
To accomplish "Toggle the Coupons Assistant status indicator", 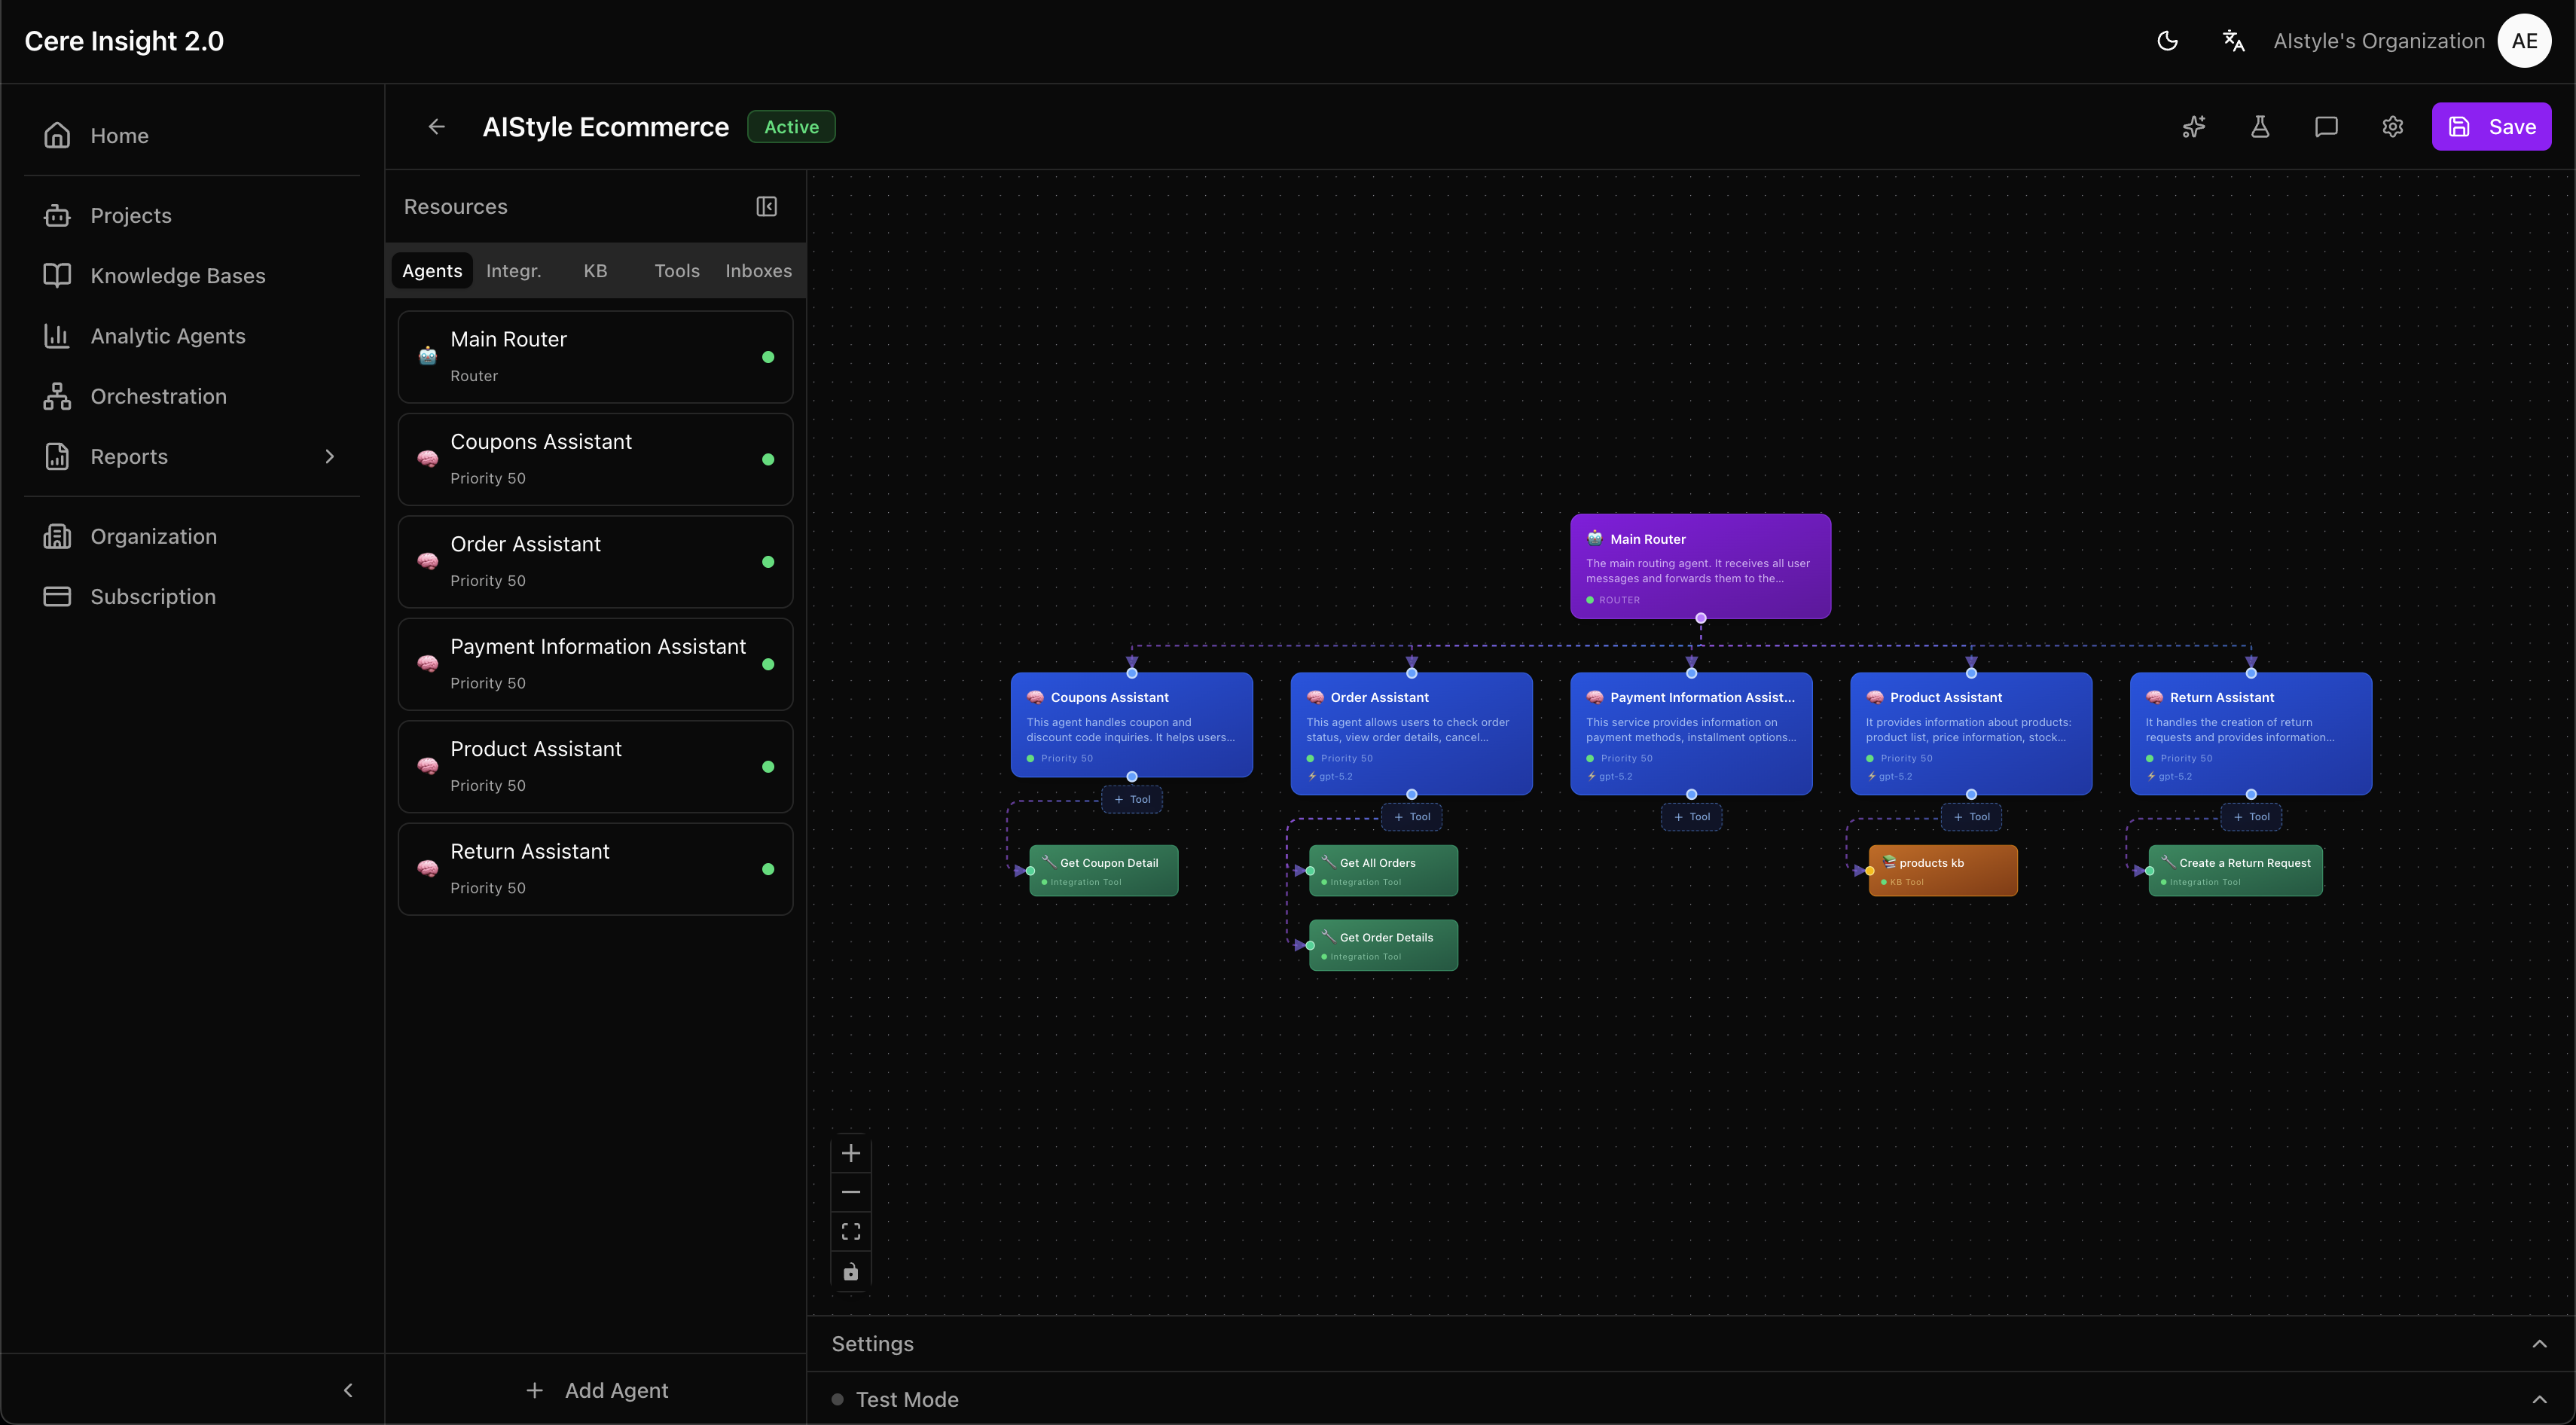I will [x=767, y=459].
